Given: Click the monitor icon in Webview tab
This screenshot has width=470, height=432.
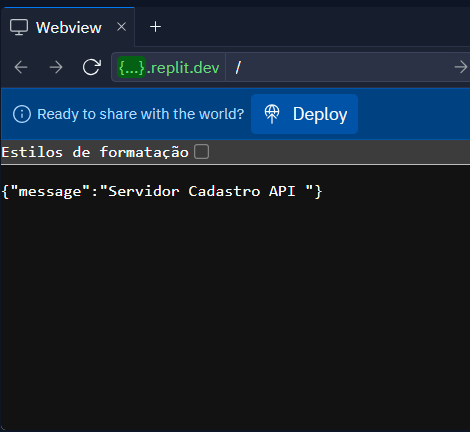Looking at the screenshot, I should [x=19, y=27].
